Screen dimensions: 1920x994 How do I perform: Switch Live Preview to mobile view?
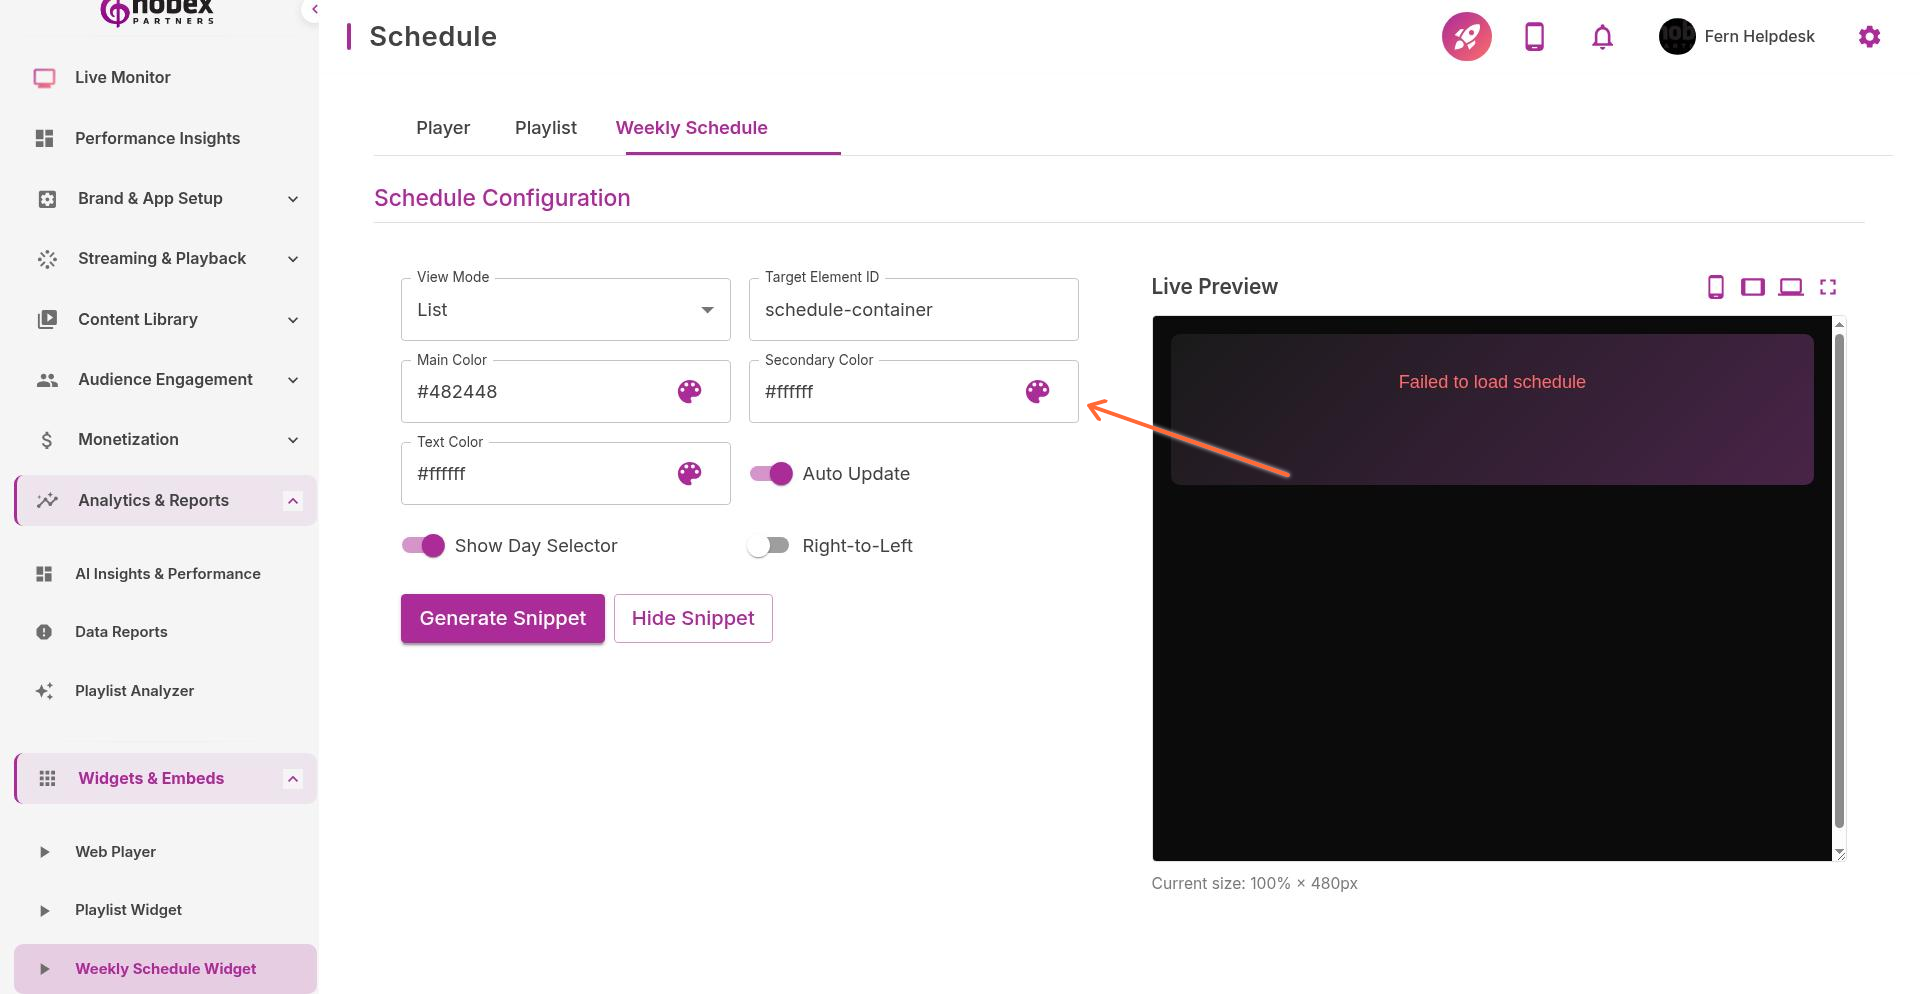coord(1717,287)
